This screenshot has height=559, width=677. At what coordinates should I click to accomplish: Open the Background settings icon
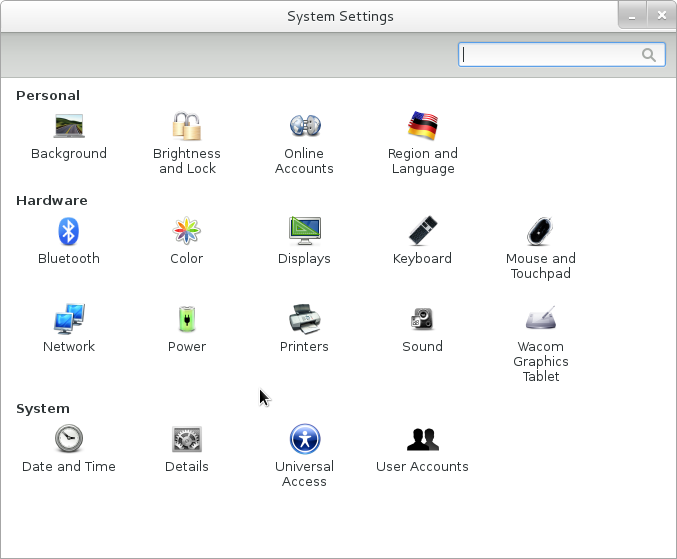click(x=69, y=126)
